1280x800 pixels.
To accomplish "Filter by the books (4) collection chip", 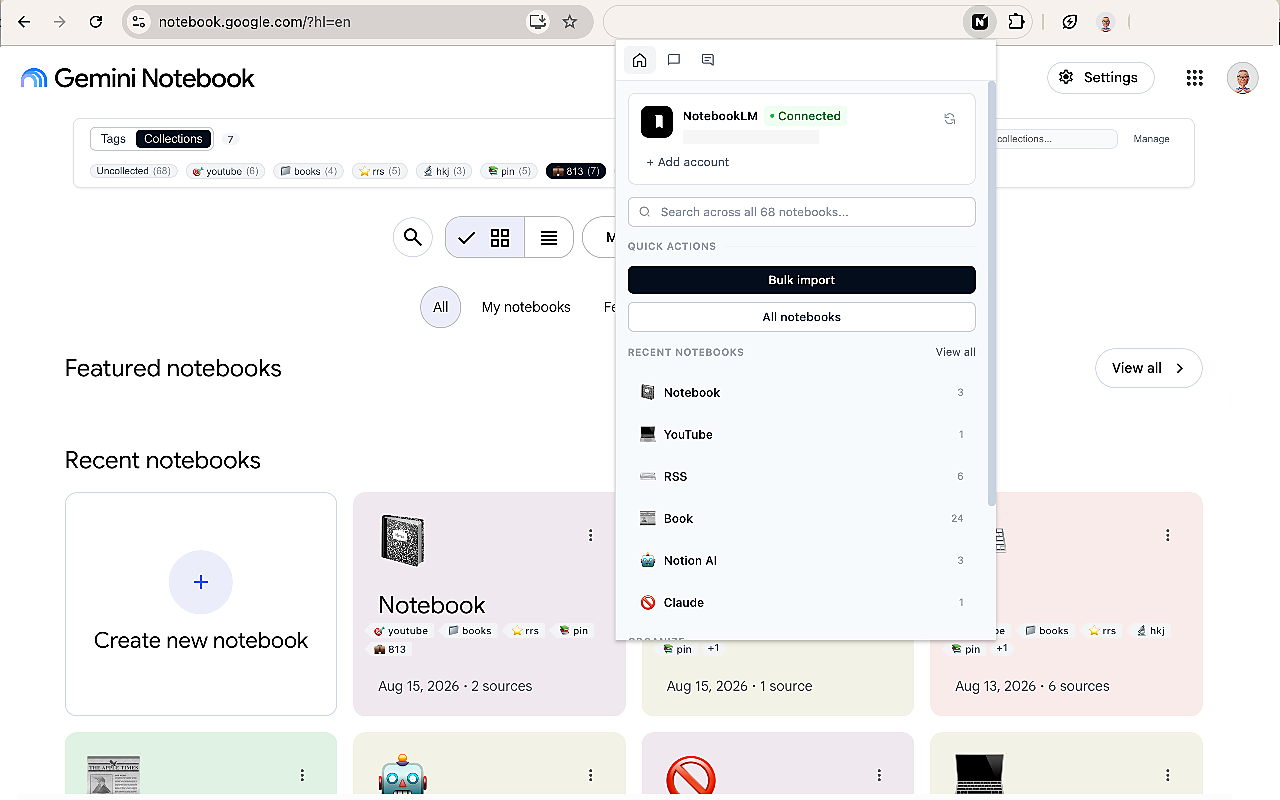I will 308,171.
